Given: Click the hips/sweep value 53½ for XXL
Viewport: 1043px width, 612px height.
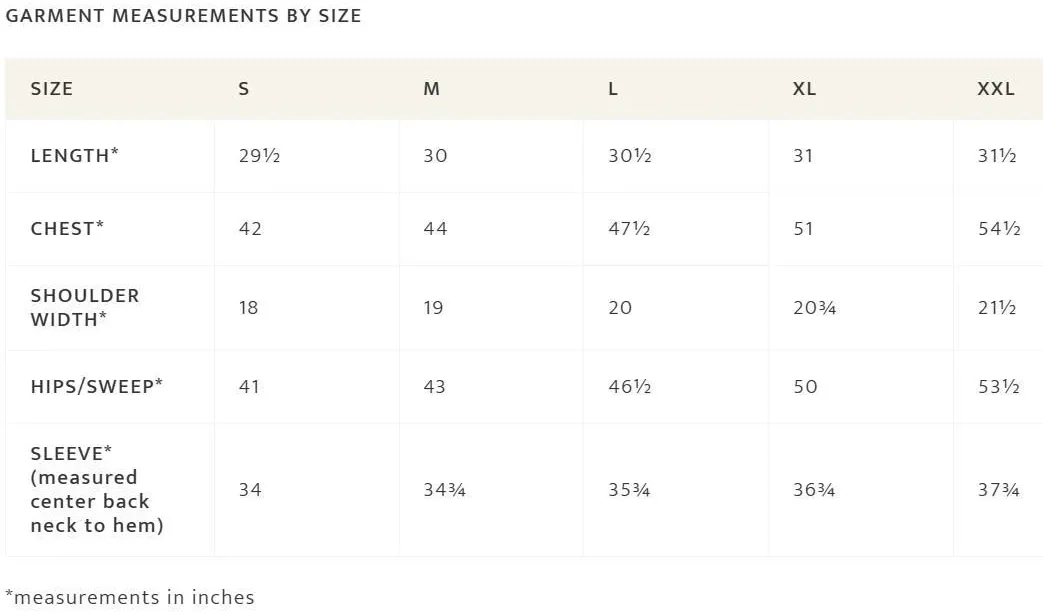Looking at the screenshot, I should tap(998, 386).
